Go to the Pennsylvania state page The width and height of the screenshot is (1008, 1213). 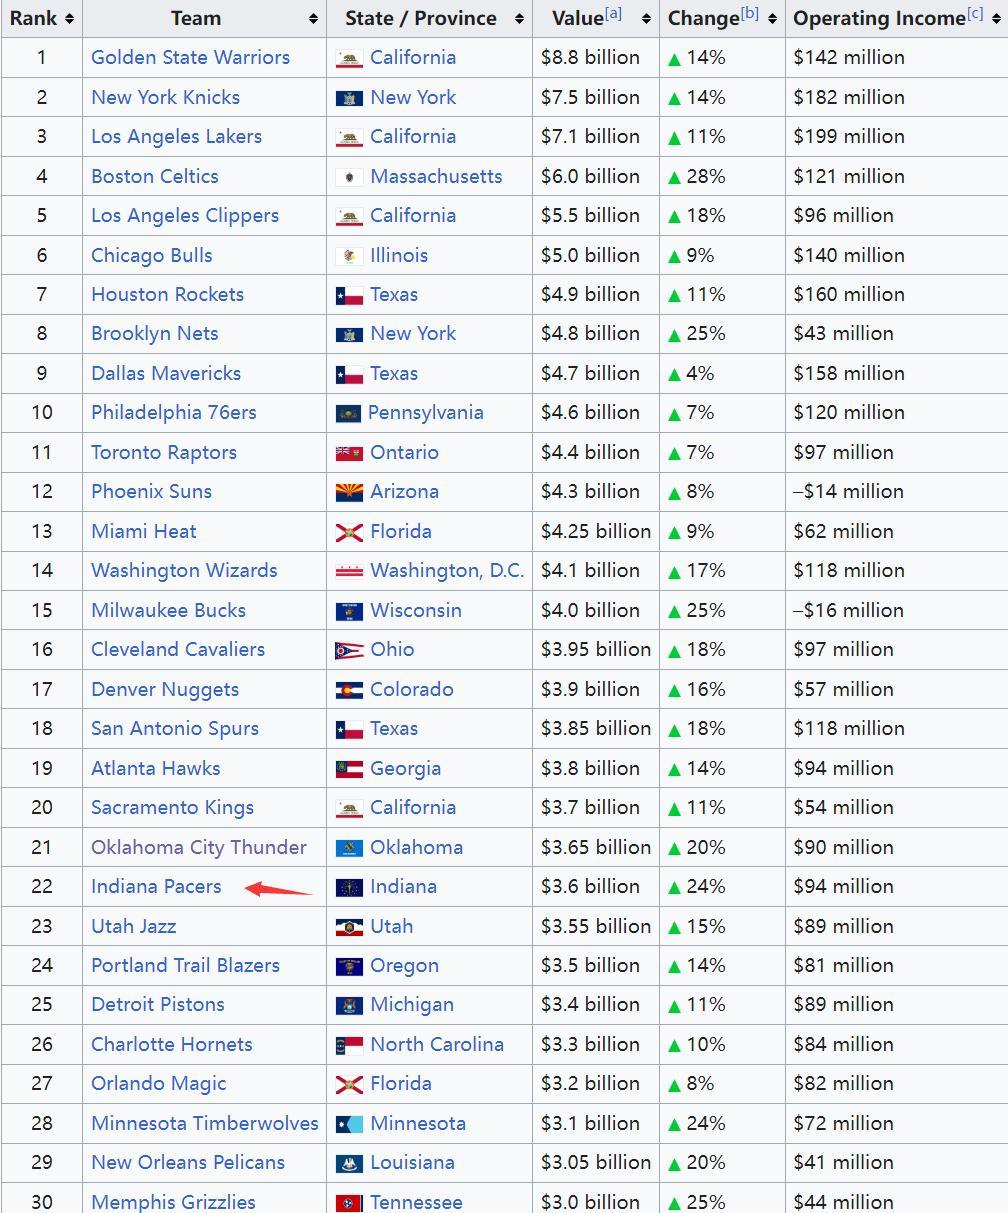point(425,413)
